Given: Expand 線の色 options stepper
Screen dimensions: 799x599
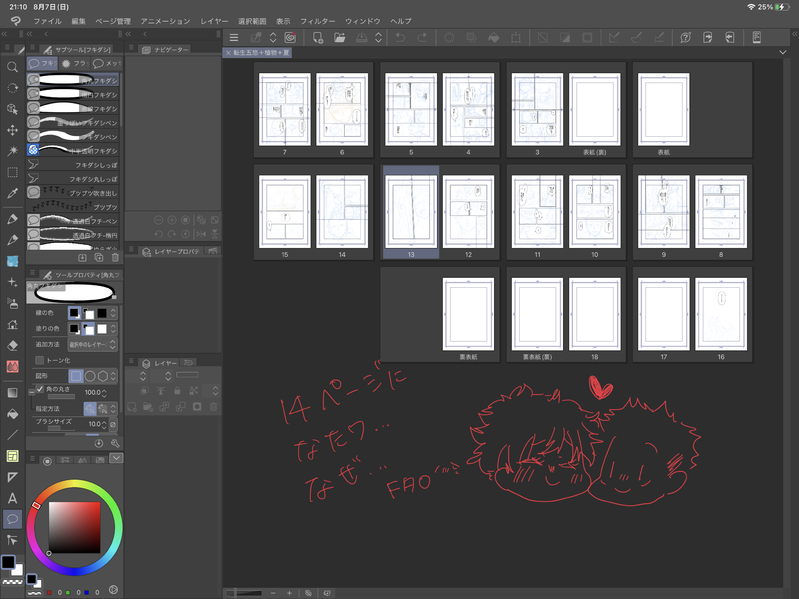Looking at the screenshot, I should tap(113, 313).
